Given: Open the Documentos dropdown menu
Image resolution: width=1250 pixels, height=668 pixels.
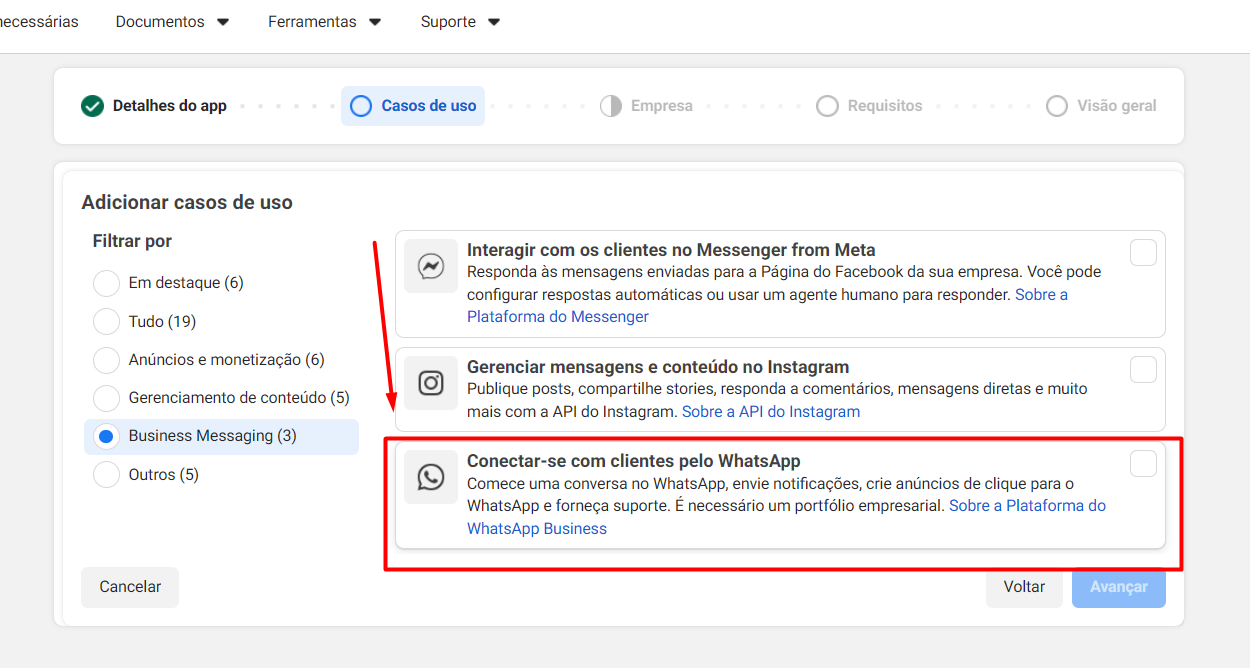Looking at the screenshot, I should click(173, 22).
